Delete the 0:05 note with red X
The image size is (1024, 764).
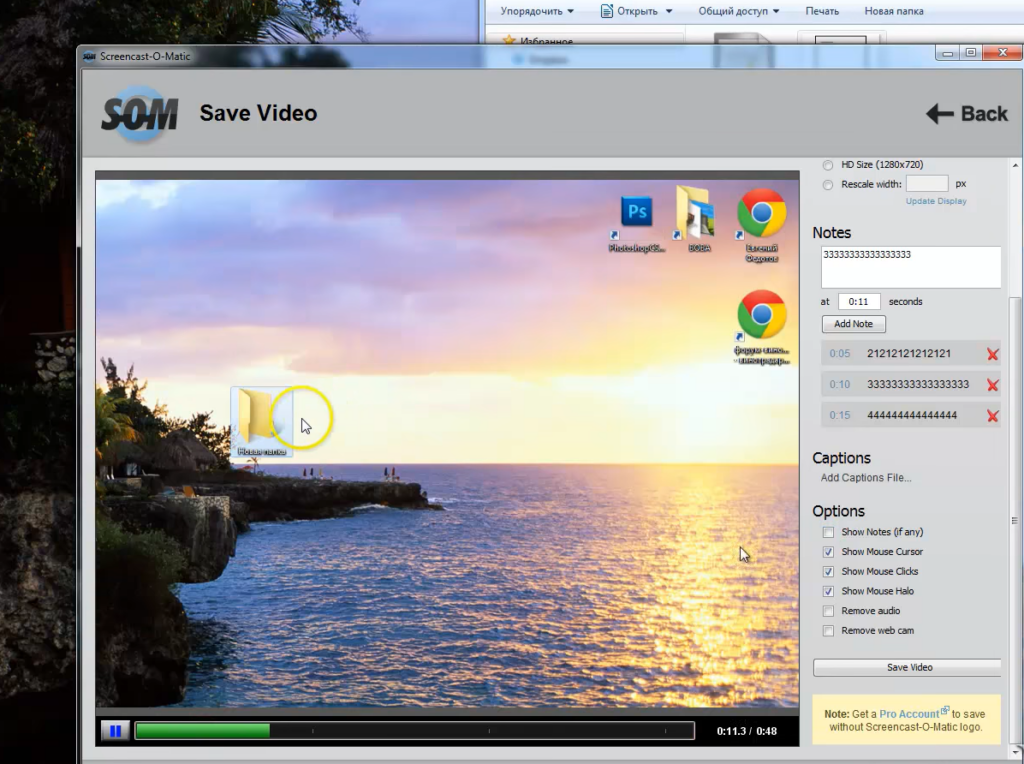point(992,354)
